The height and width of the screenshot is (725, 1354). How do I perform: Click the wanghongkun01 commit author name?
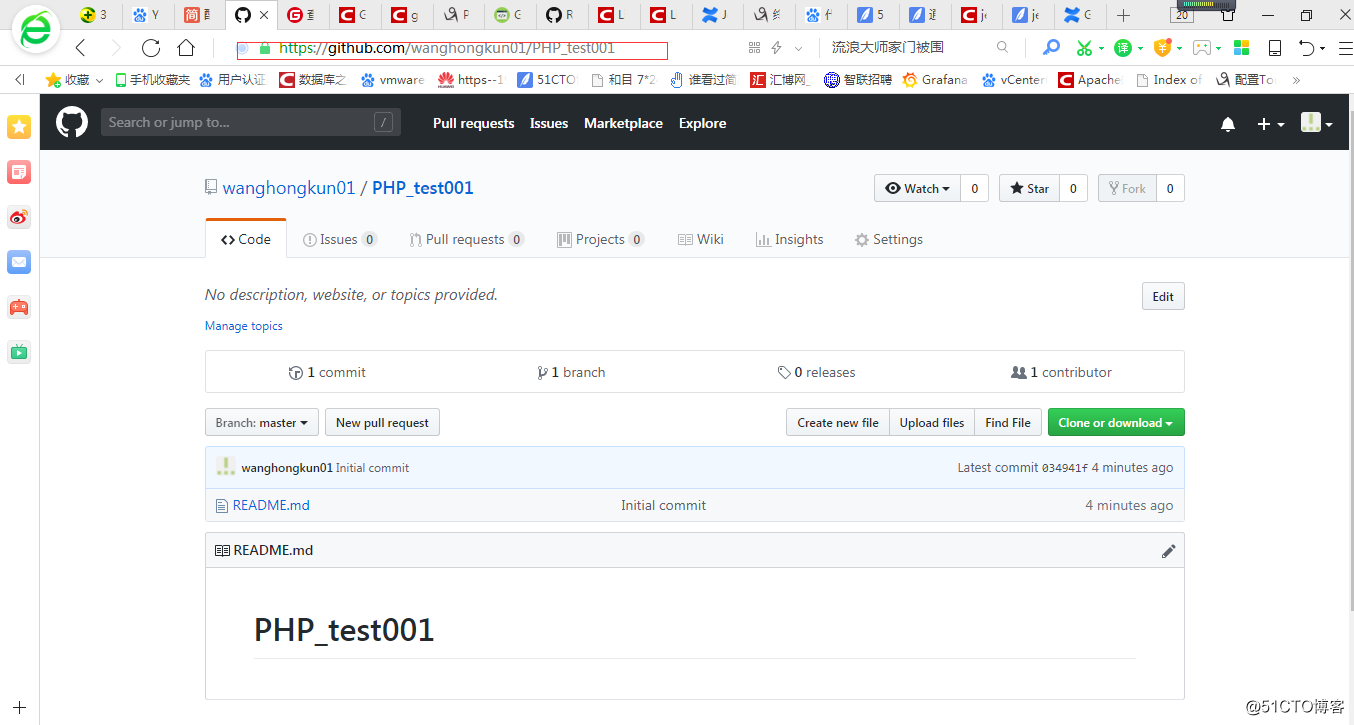point(287,467)
